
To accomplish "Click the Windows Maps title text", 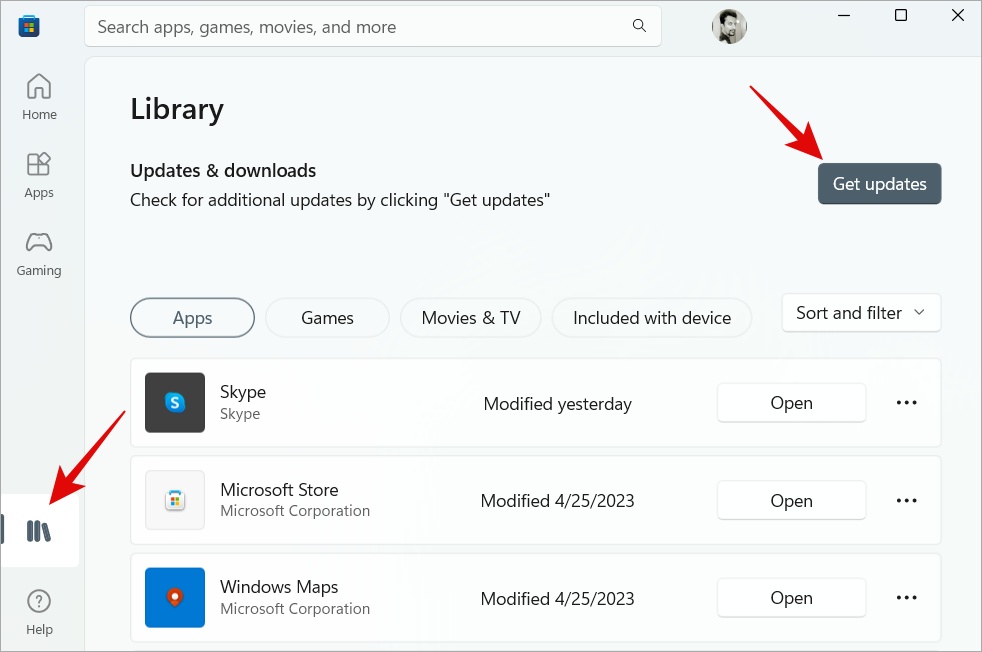I will click(279, 587).
